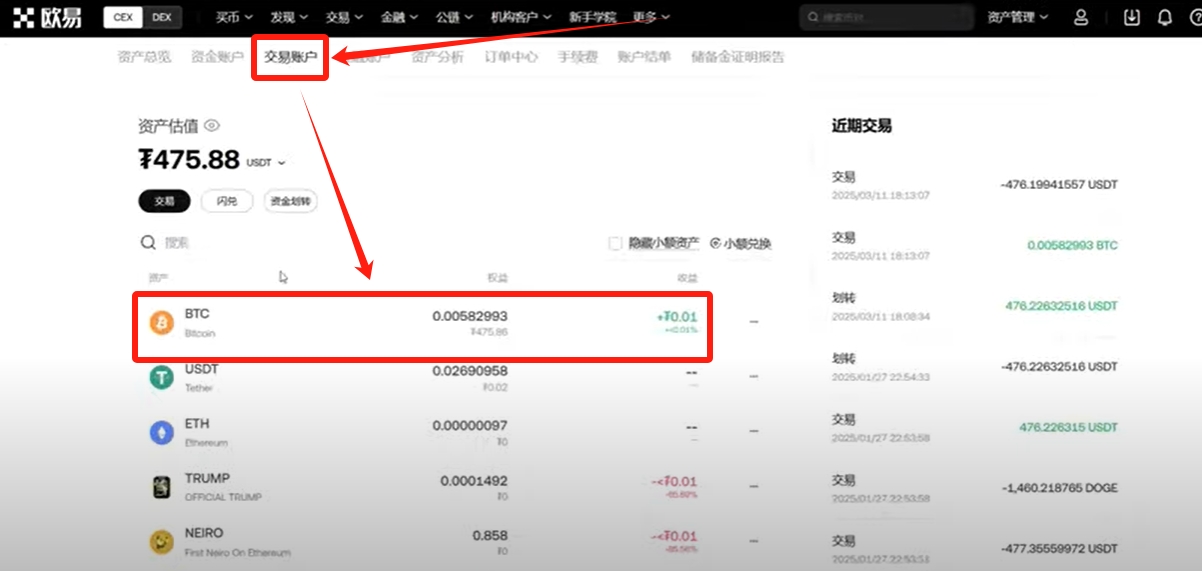Click the top search box

pos(886,17)
